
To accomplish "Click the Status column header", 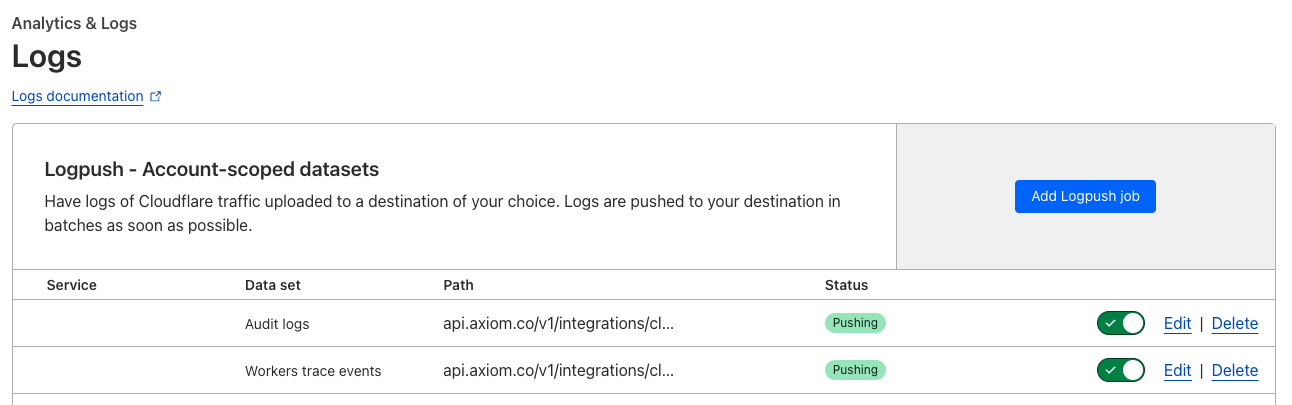I will 846,285.
